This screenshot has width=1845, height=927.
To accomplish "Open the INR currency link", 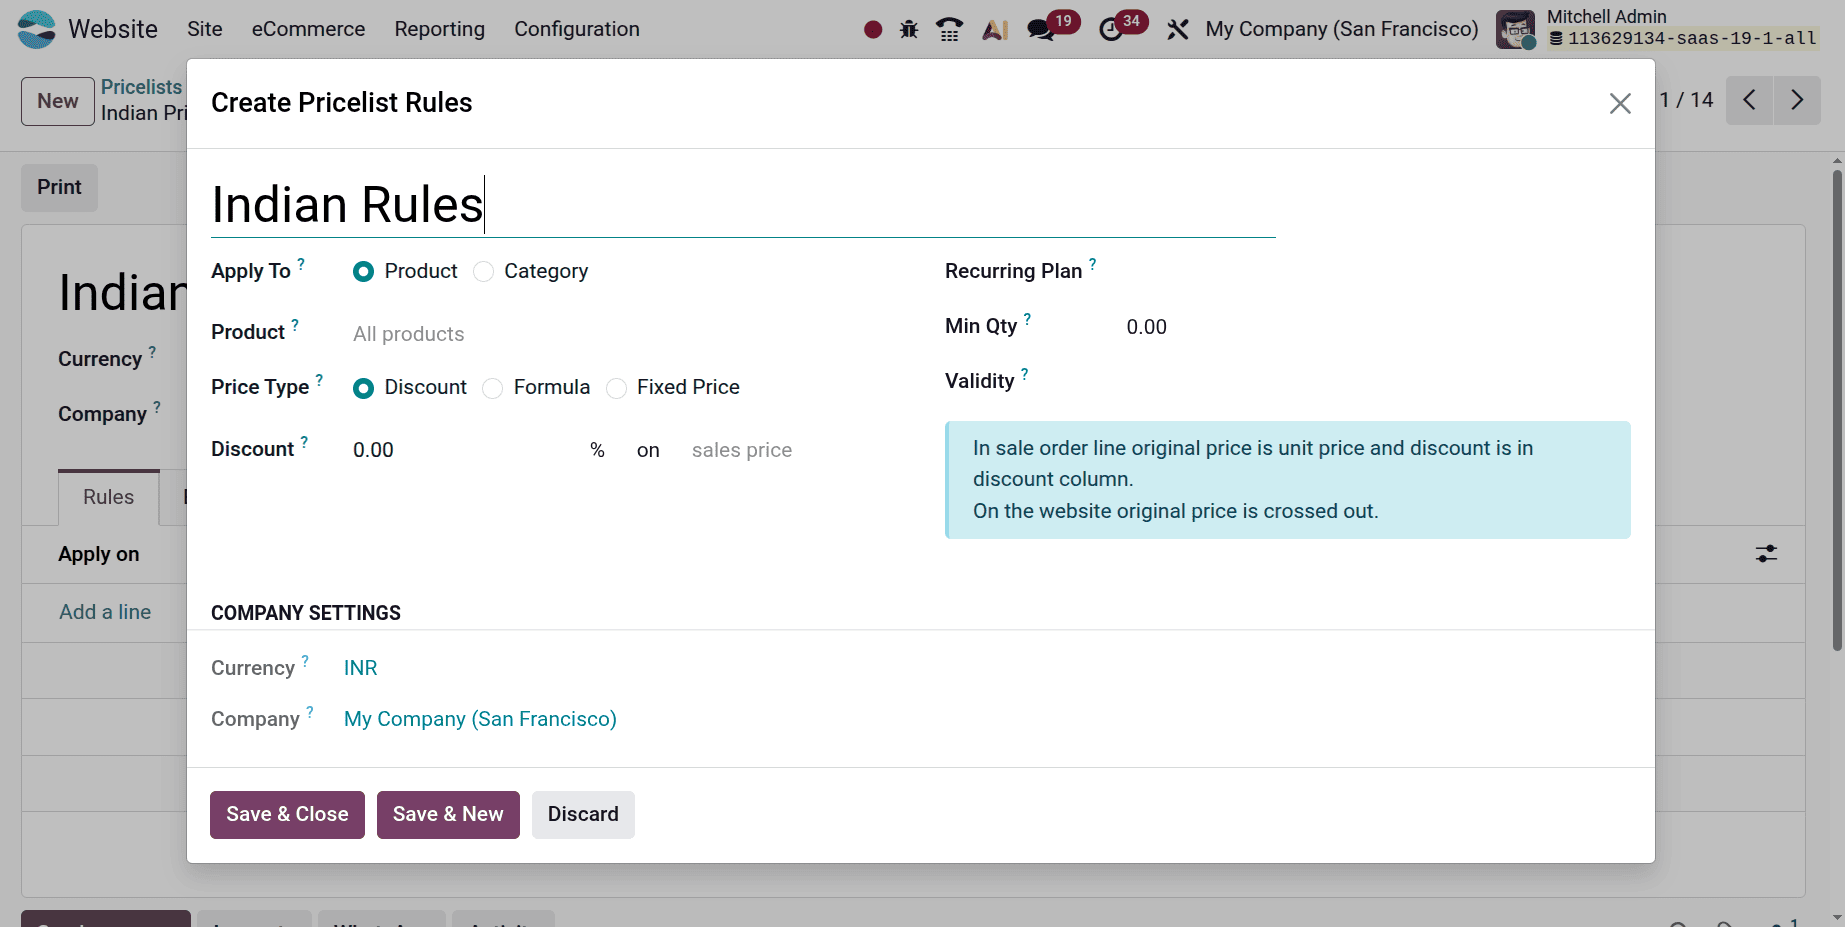I will pyautogui.click(x=361, y=668).
